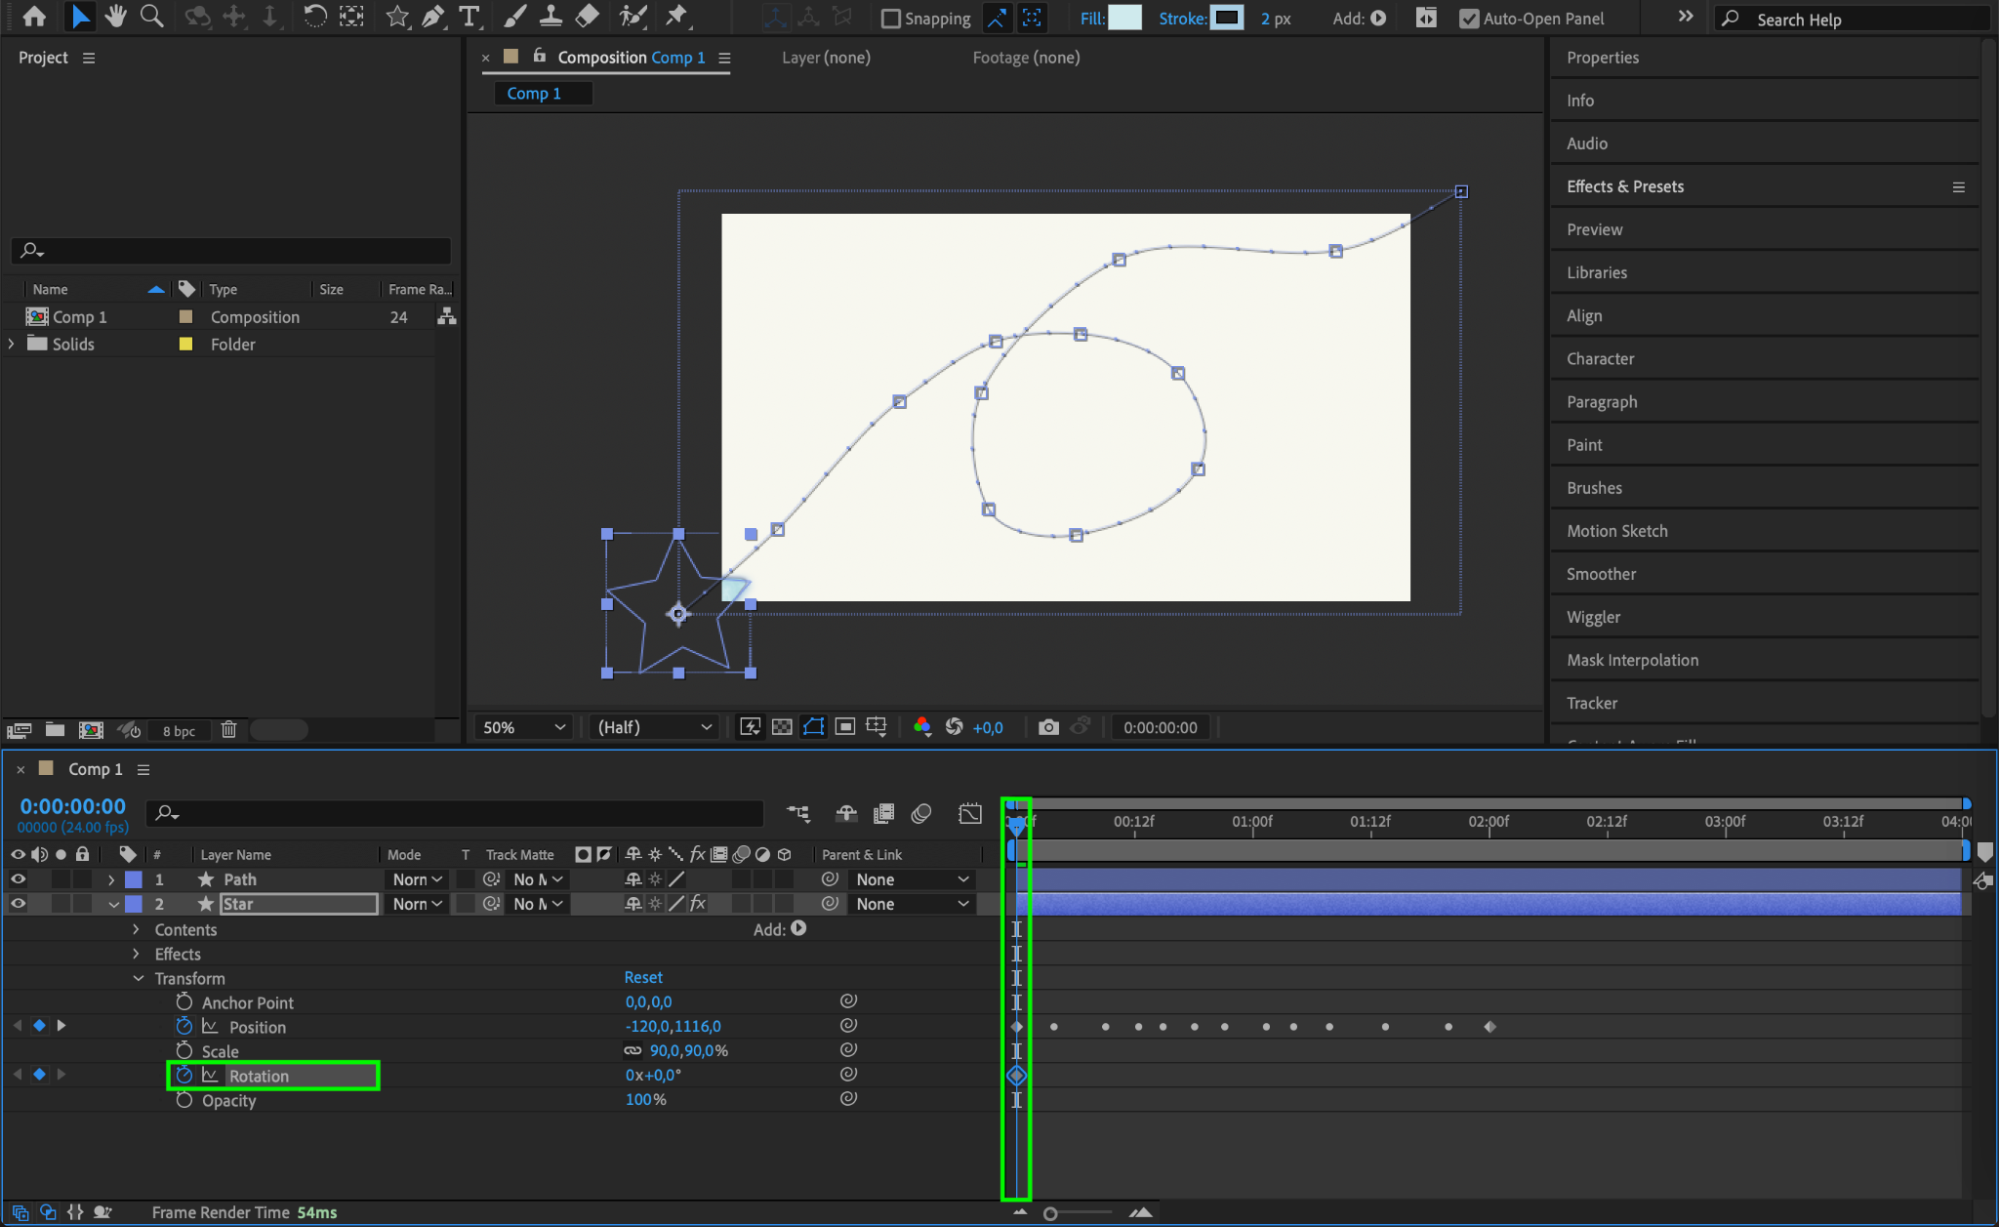Select the Puppet Pin tool
This screenshot has height=1227, width=1999.
677,16
